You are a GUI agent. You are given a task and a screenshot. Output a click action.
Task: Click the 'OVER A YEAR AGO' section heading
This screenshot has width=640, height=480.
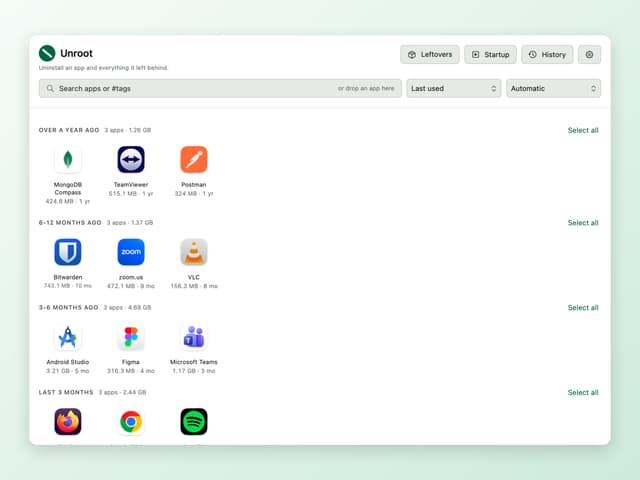pos(69,130)
